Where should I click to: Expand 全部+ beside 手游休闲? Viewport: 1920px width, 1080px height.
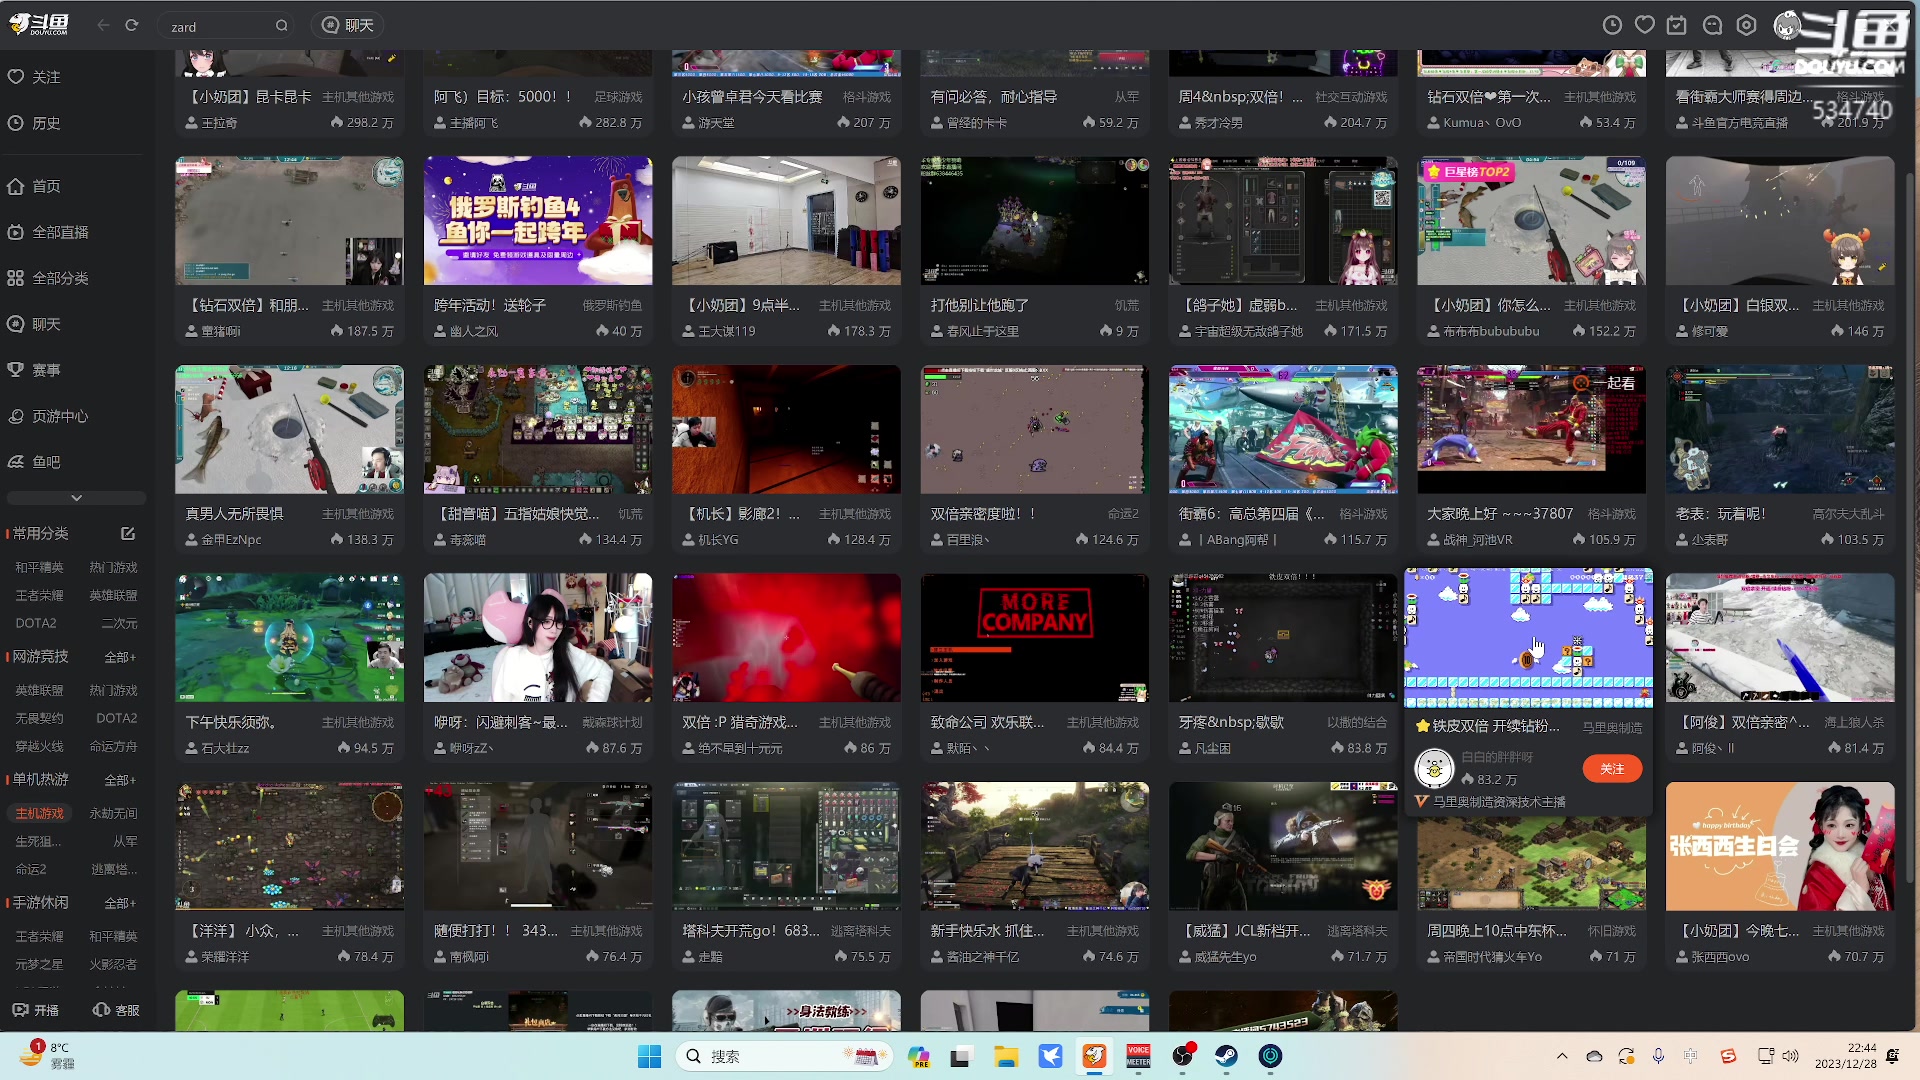(120, 903)
